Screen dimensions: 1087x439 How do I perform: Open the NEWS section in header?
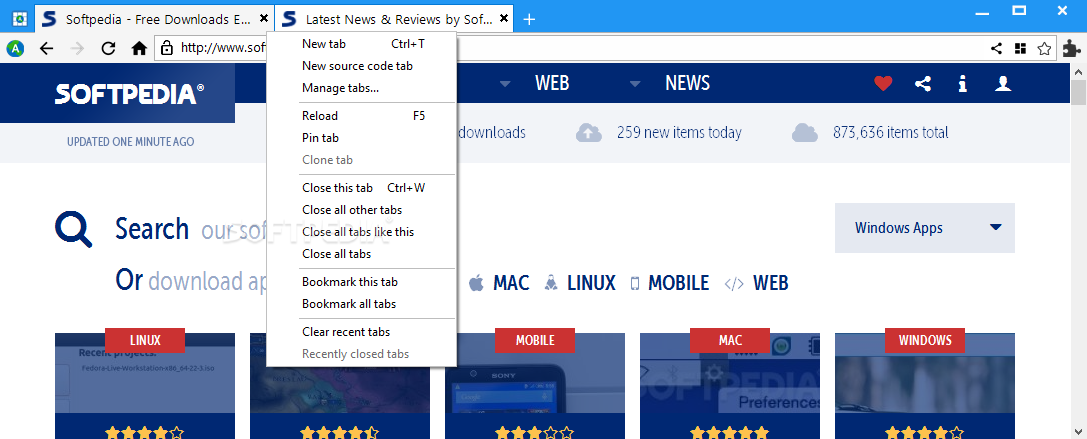(x=688, y=83)
